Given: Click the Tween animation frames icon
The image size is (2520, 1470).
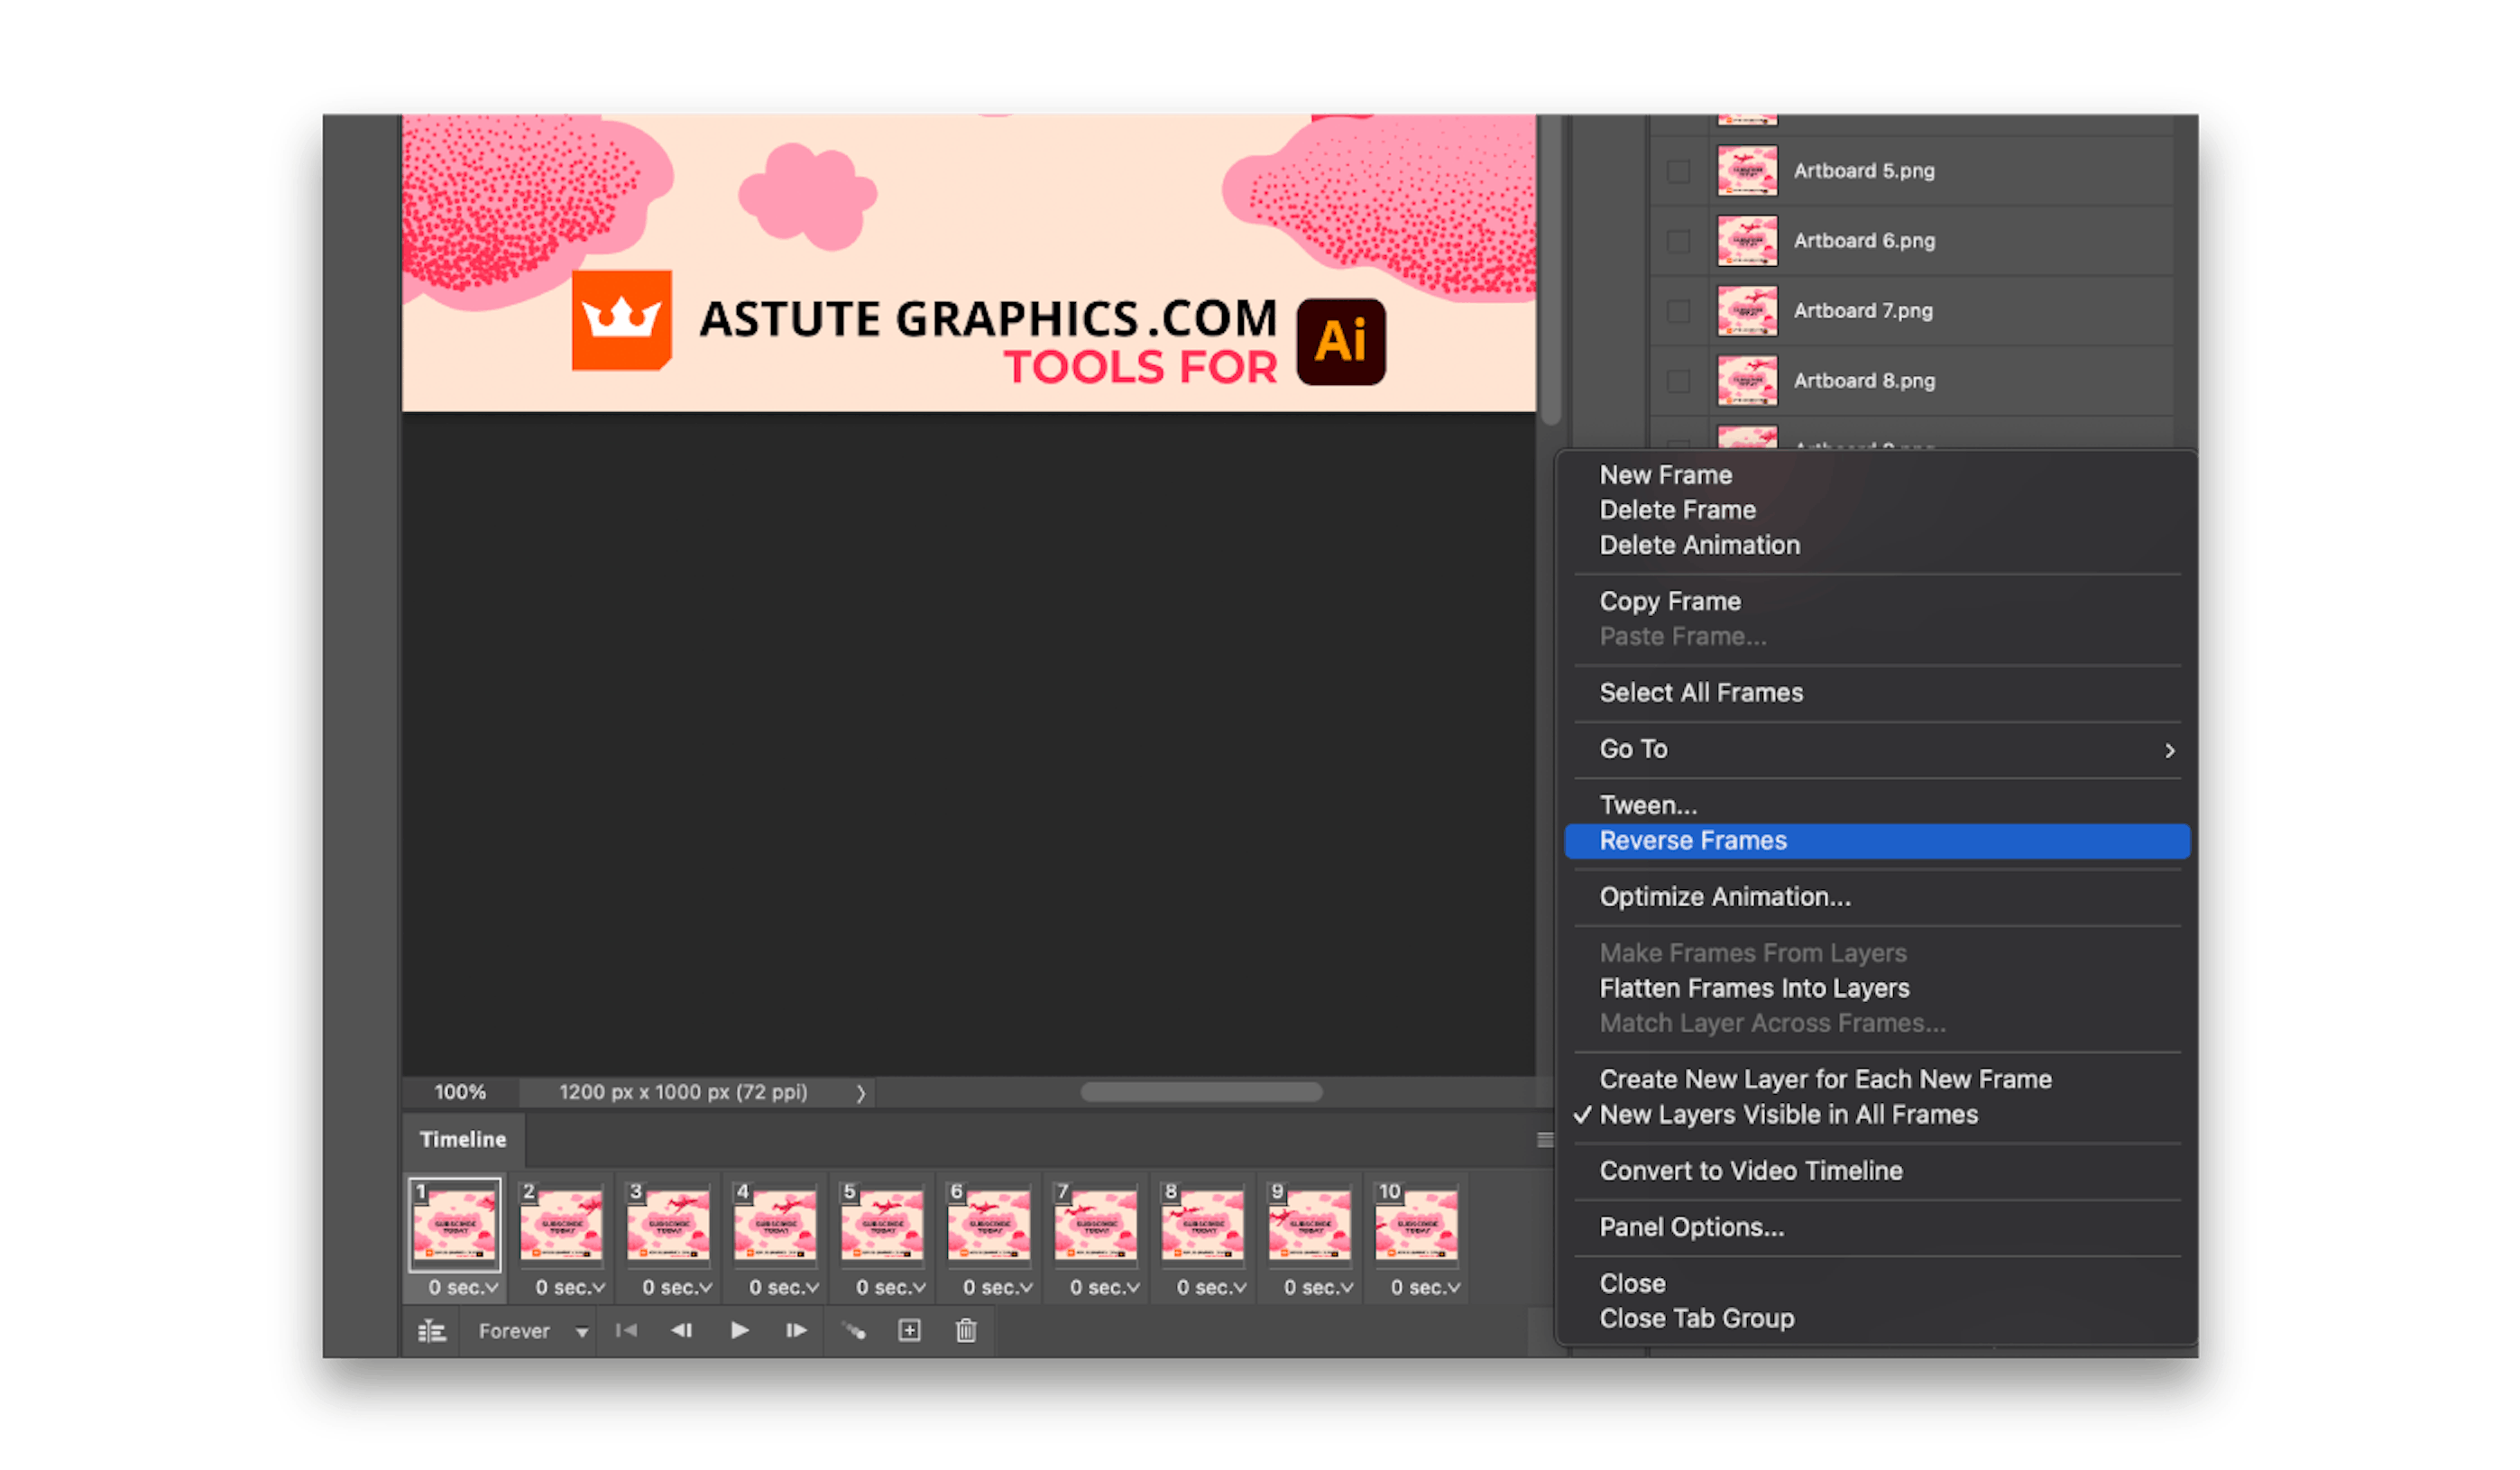Looking at the screenshot, I should coord(855,1330).
